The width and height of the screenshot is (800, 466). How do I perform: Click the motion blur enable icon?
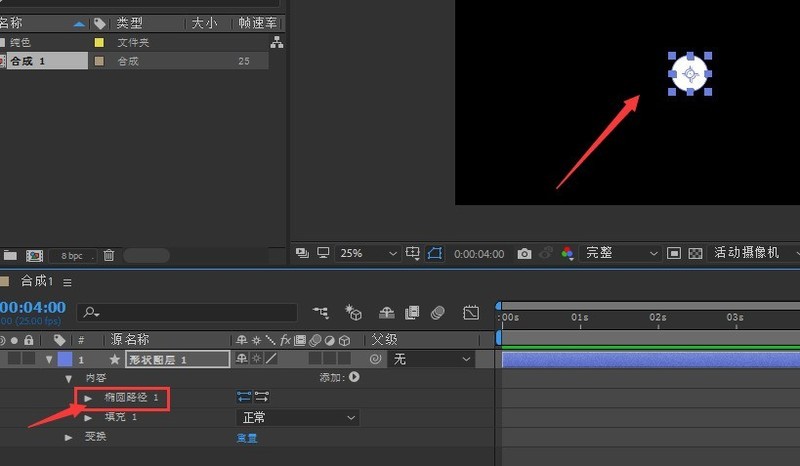pos(437,312)
